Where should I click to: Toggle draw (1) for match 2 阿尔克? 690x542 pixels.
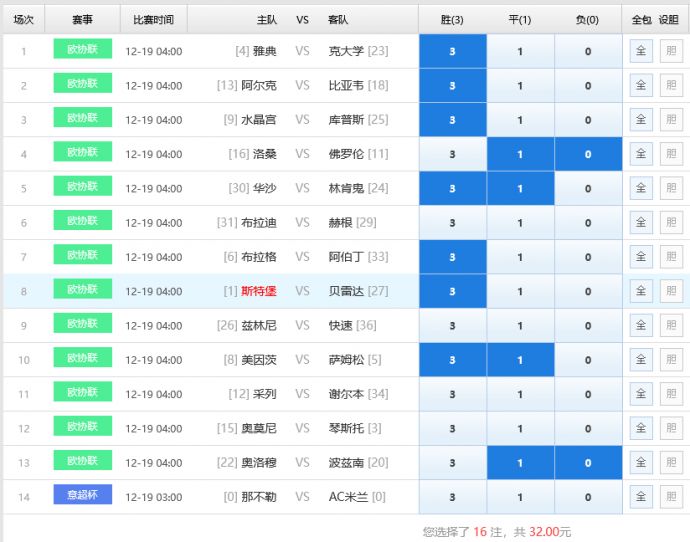tap(520, 85)
